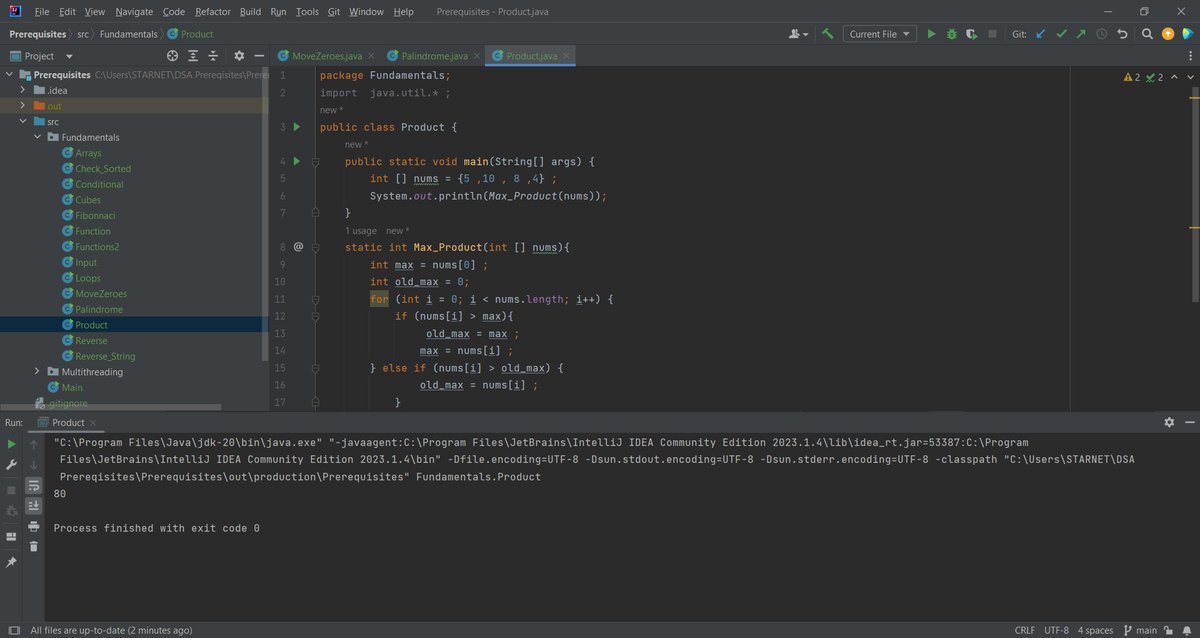
Task: Roll back changes with undo arrow
Action: tap(1122, 34)
